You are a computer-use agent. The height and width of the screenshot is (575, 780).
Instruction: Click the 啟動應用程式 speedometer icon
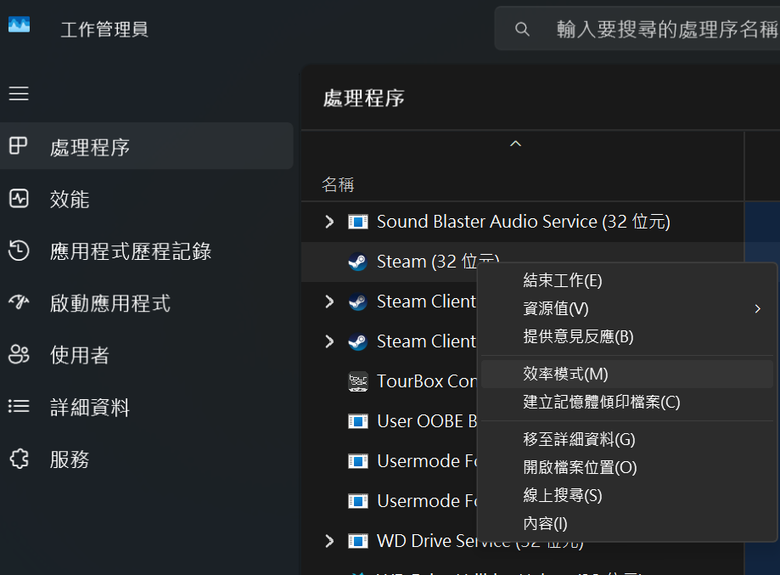tap(19, 302)
